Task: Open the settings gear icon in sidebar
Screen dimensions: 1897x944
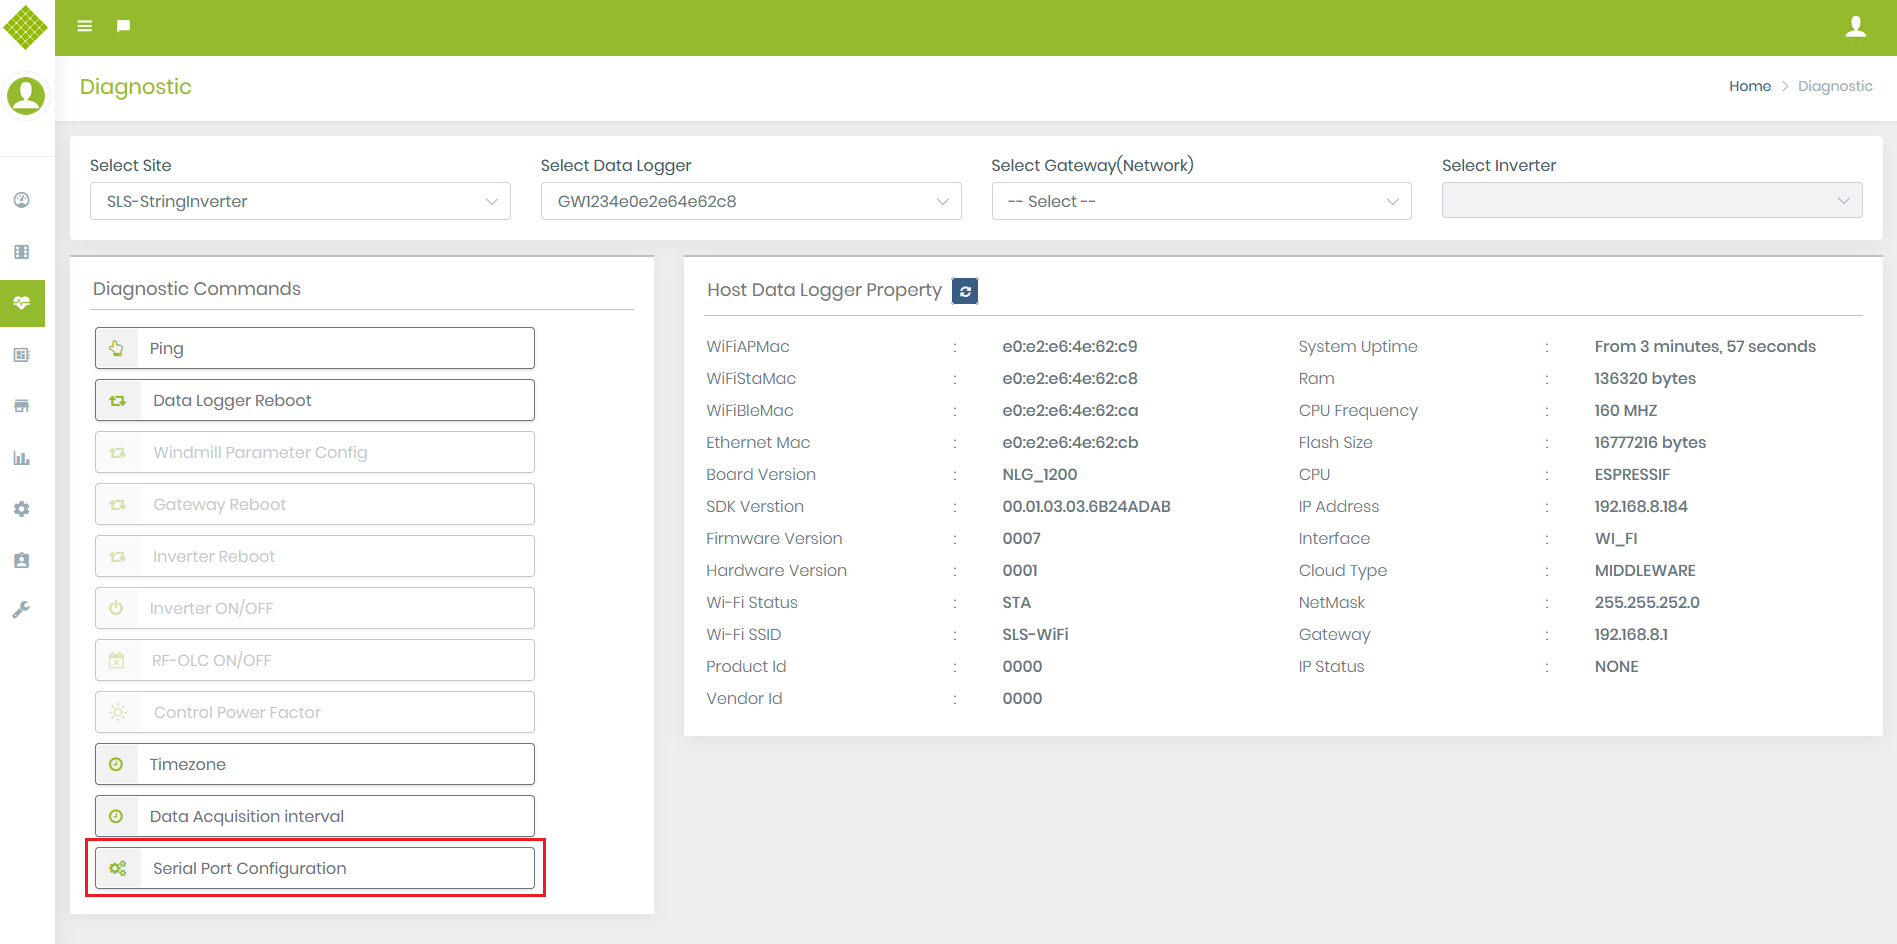Action: pyautogui.click(x=21, y=509)
